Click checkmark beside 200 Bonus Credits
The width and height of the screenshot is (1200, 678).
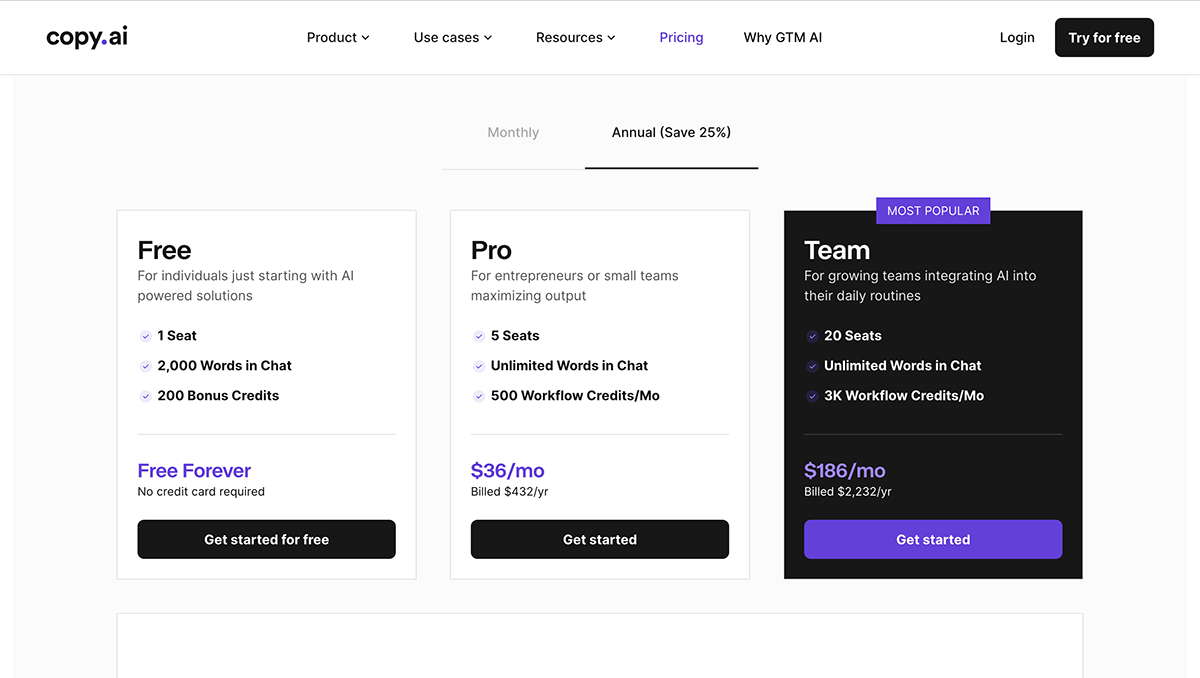145,396
